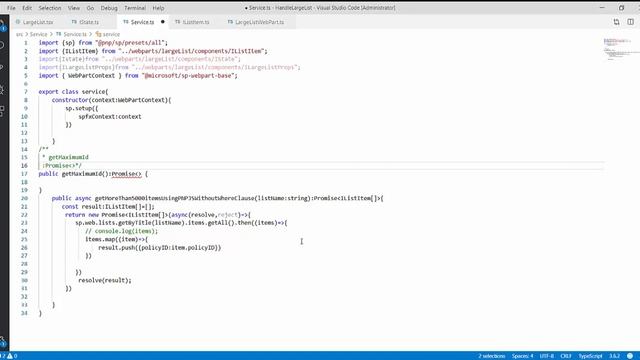
Task: Switch to the IState.ts tab
Action: (89, 22)
